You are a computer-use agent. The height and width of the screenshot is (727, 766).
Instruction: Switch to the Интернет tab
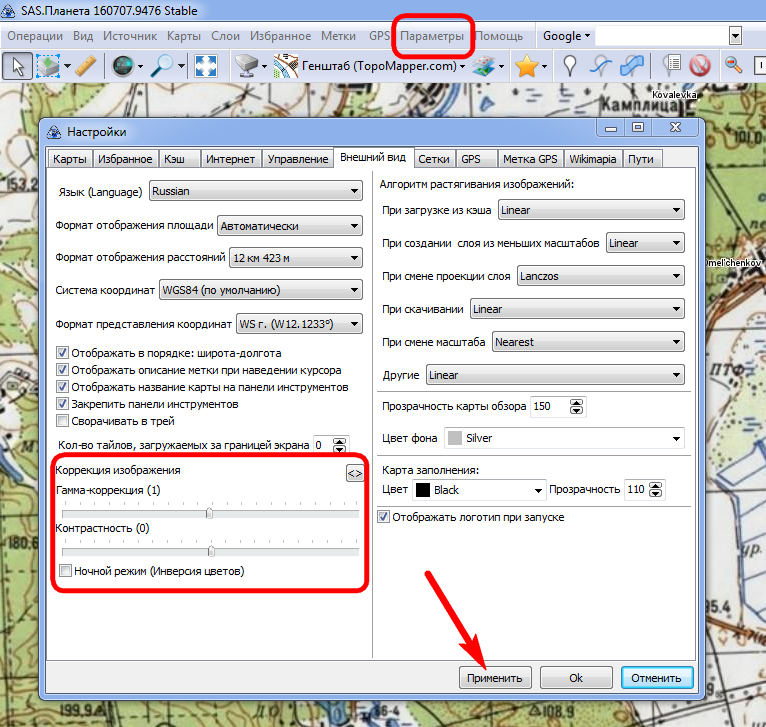point(231,159)
